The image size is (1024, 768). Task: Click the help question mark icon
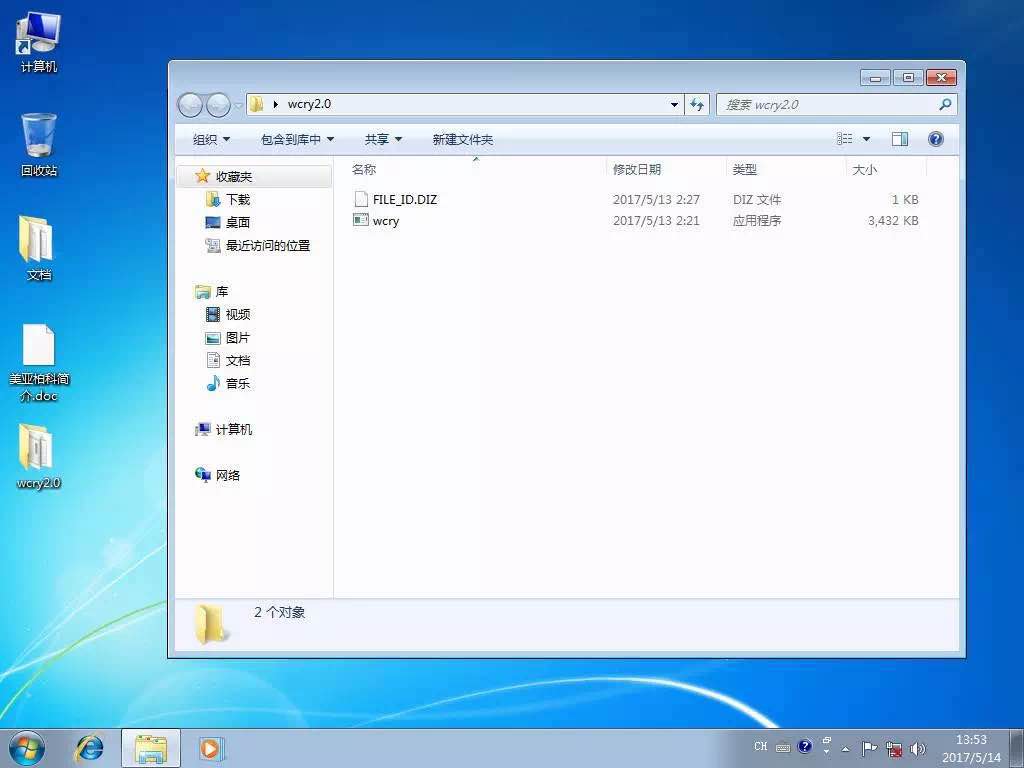pyautogui.click(x=935, y=138)
